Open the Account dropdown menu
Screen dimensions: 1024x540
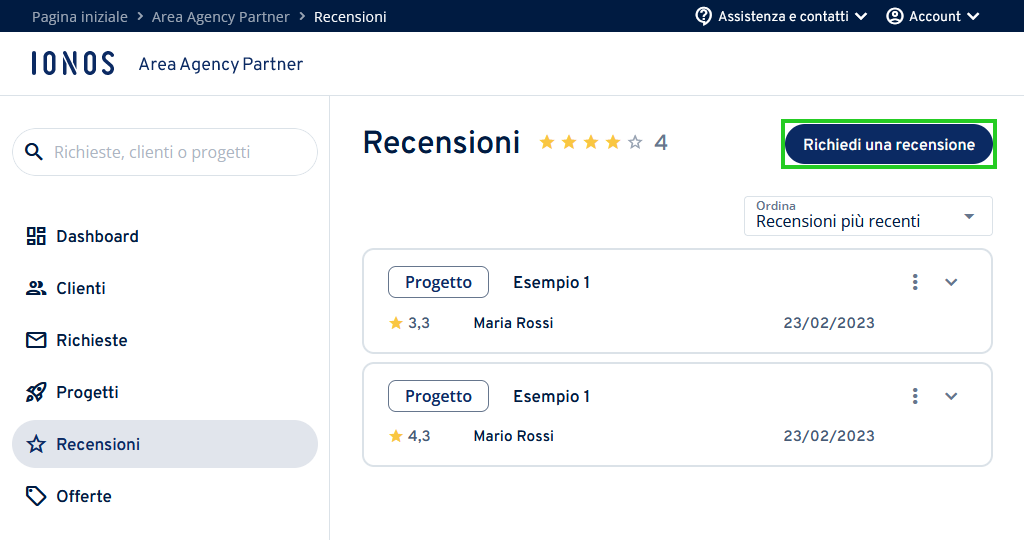pyautogui.click(x=933, y=16)
